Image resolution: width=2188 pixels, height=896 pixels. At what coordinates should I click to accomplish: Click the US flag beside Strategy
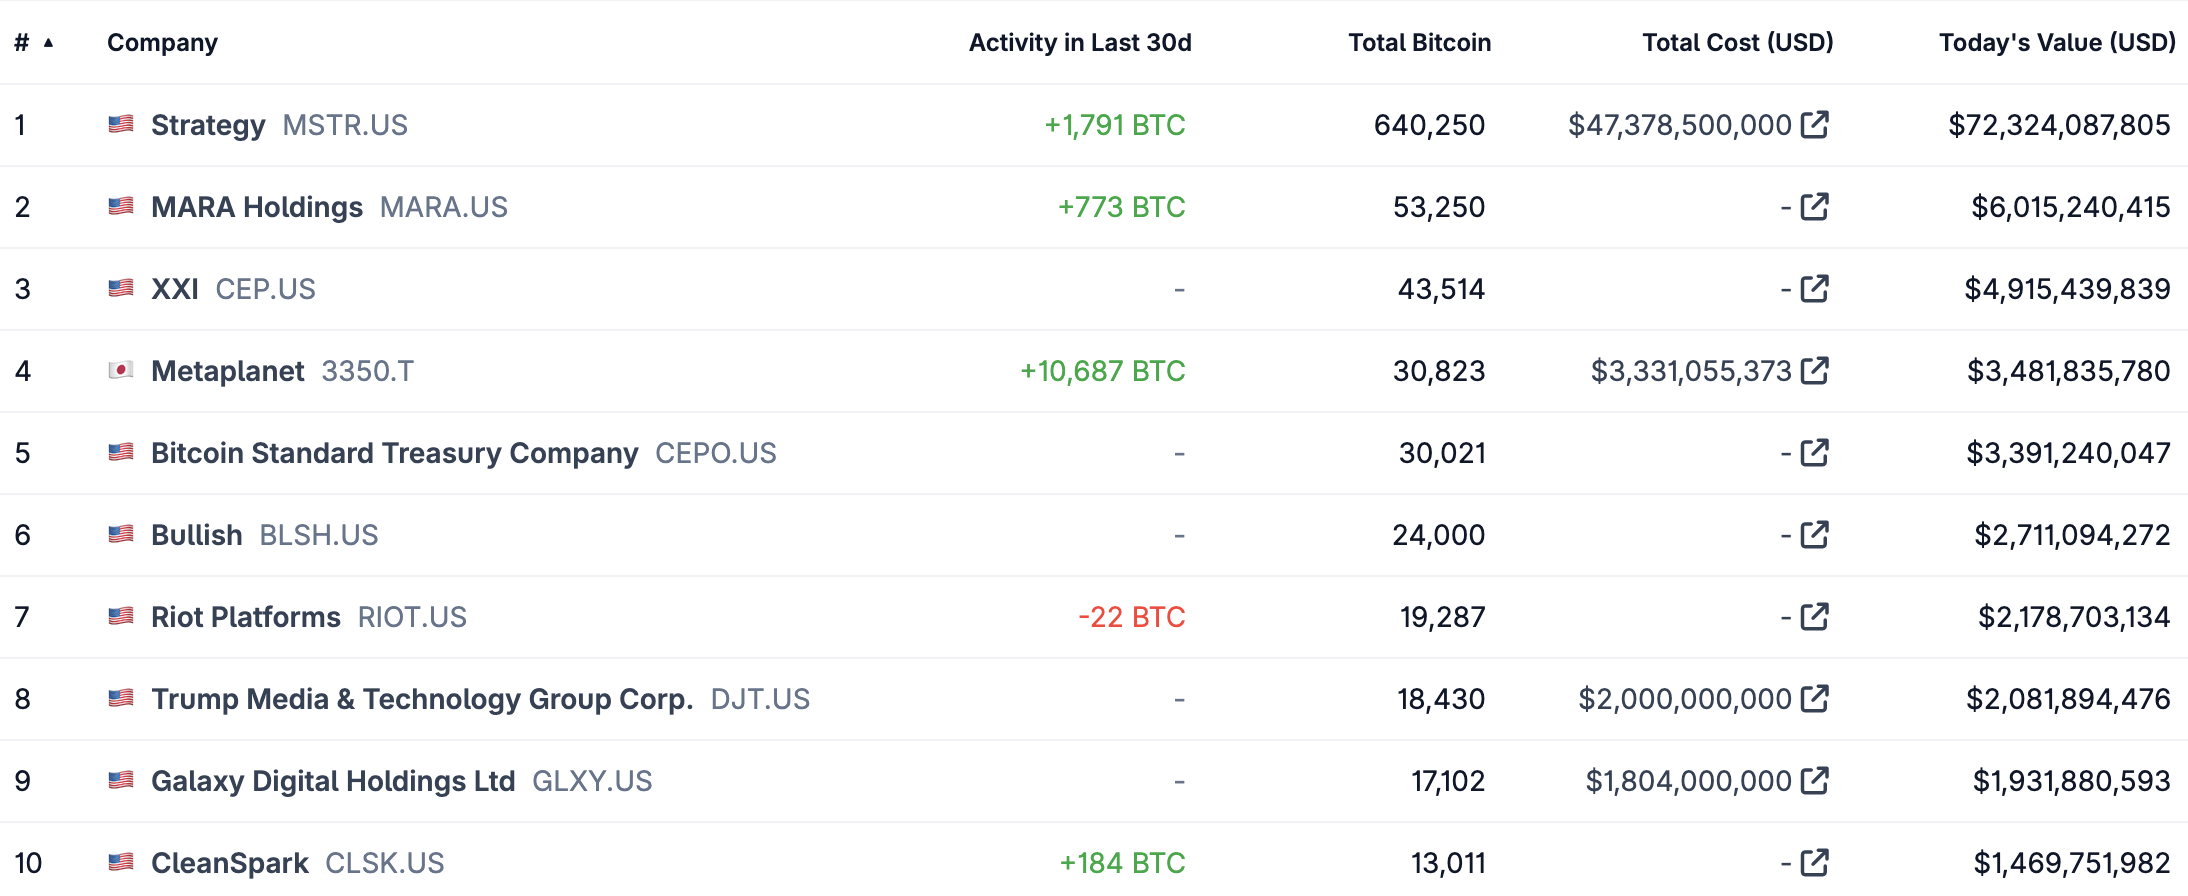click(x=119, y=125)
